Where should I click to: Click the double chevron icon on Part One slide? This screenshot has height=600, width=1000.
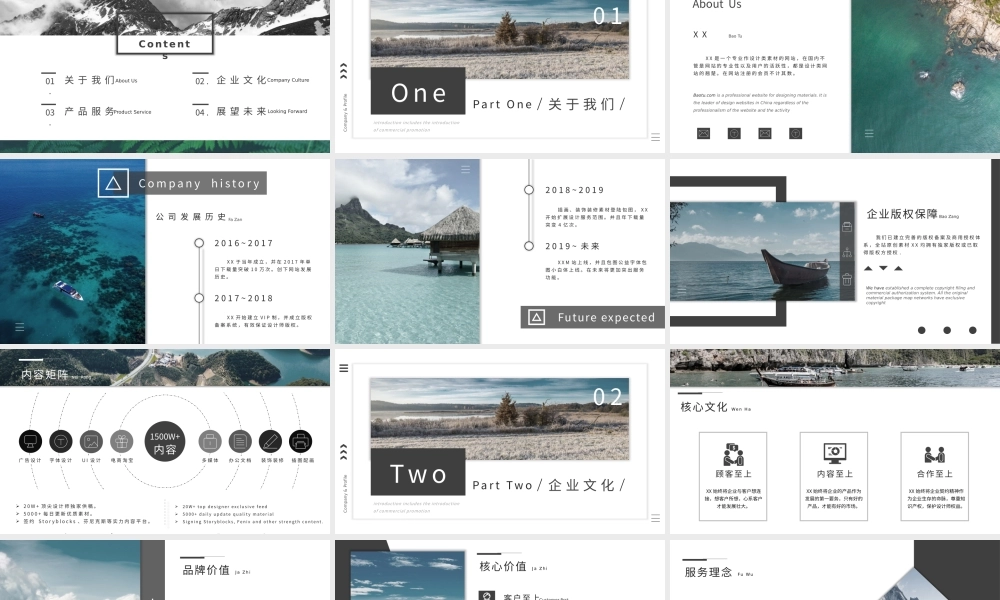click(x=344, y=71)
